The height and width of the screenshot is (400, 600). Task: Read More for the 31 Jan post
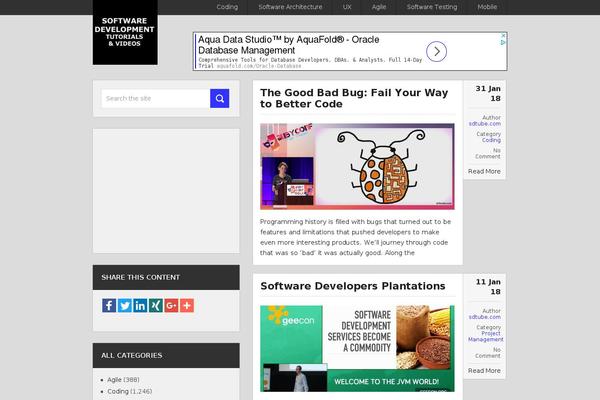[x=484, y=171]
